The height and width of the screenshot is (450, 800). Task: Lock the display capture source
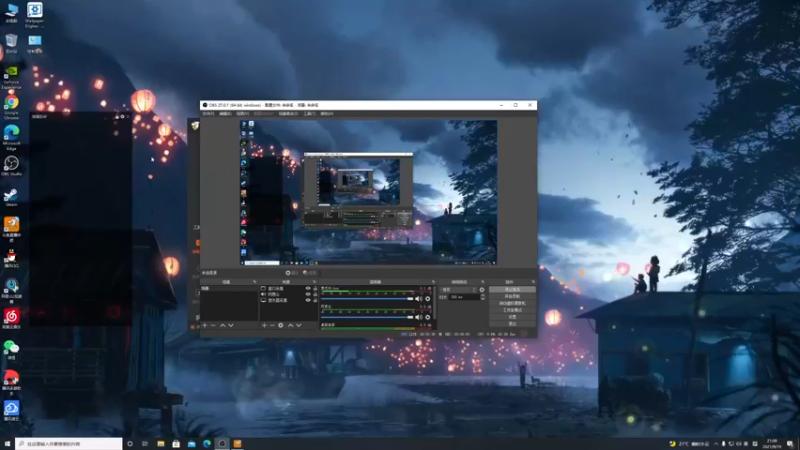pyautogui.click(x=315, y=301)
